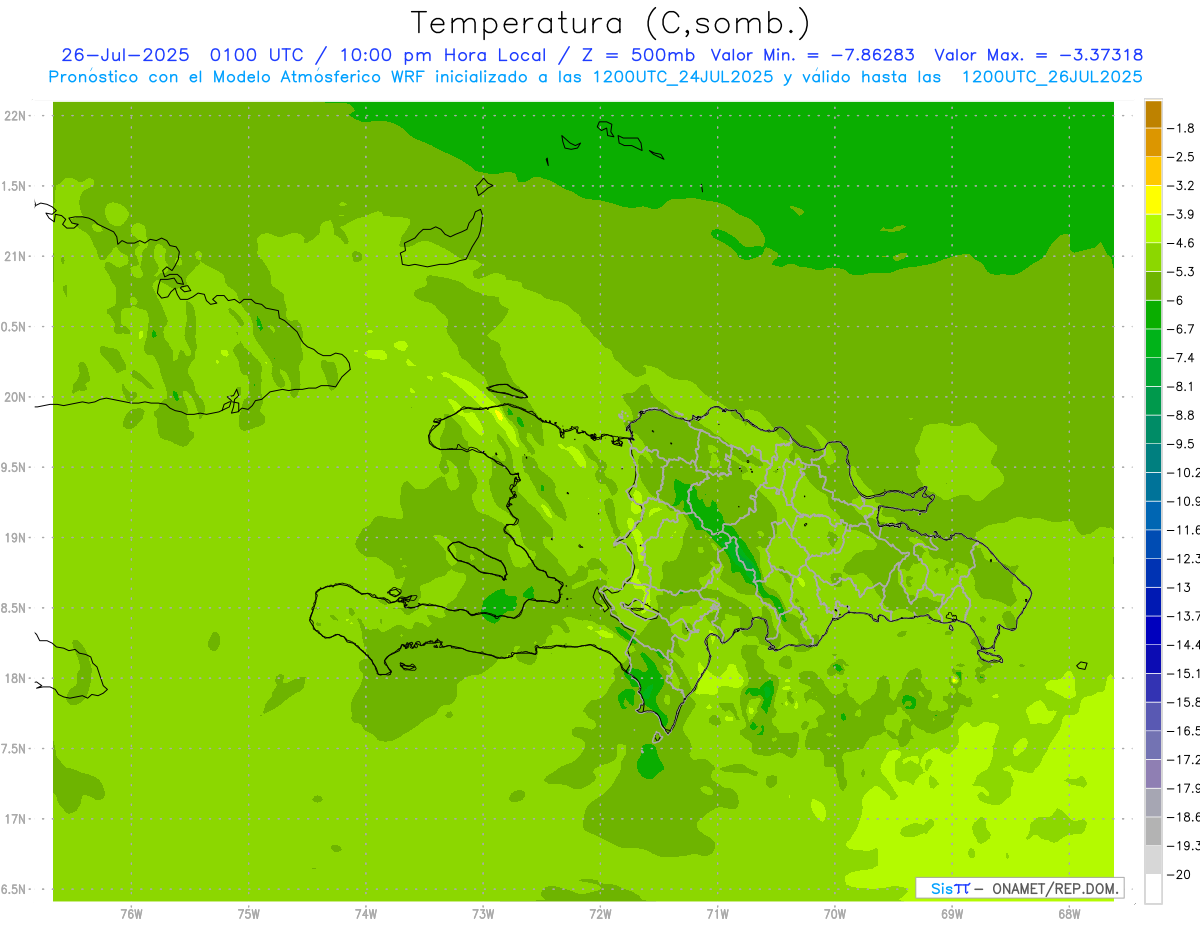This screenshot has width=1200, height=927.
Task: Click the '-8.8' legend value
Action: (x=1182, y=414)
